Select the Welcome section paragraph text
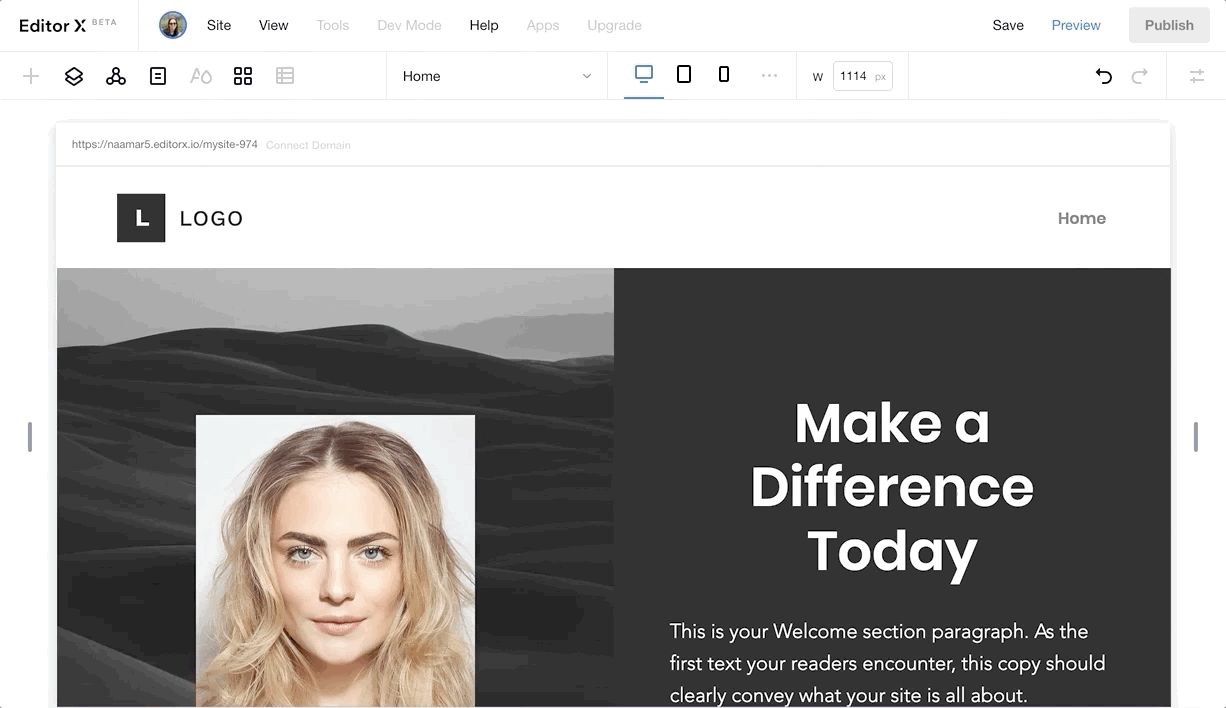This screenshot has height=708, width=1226. pyautogui.click(x=888, y=663)
